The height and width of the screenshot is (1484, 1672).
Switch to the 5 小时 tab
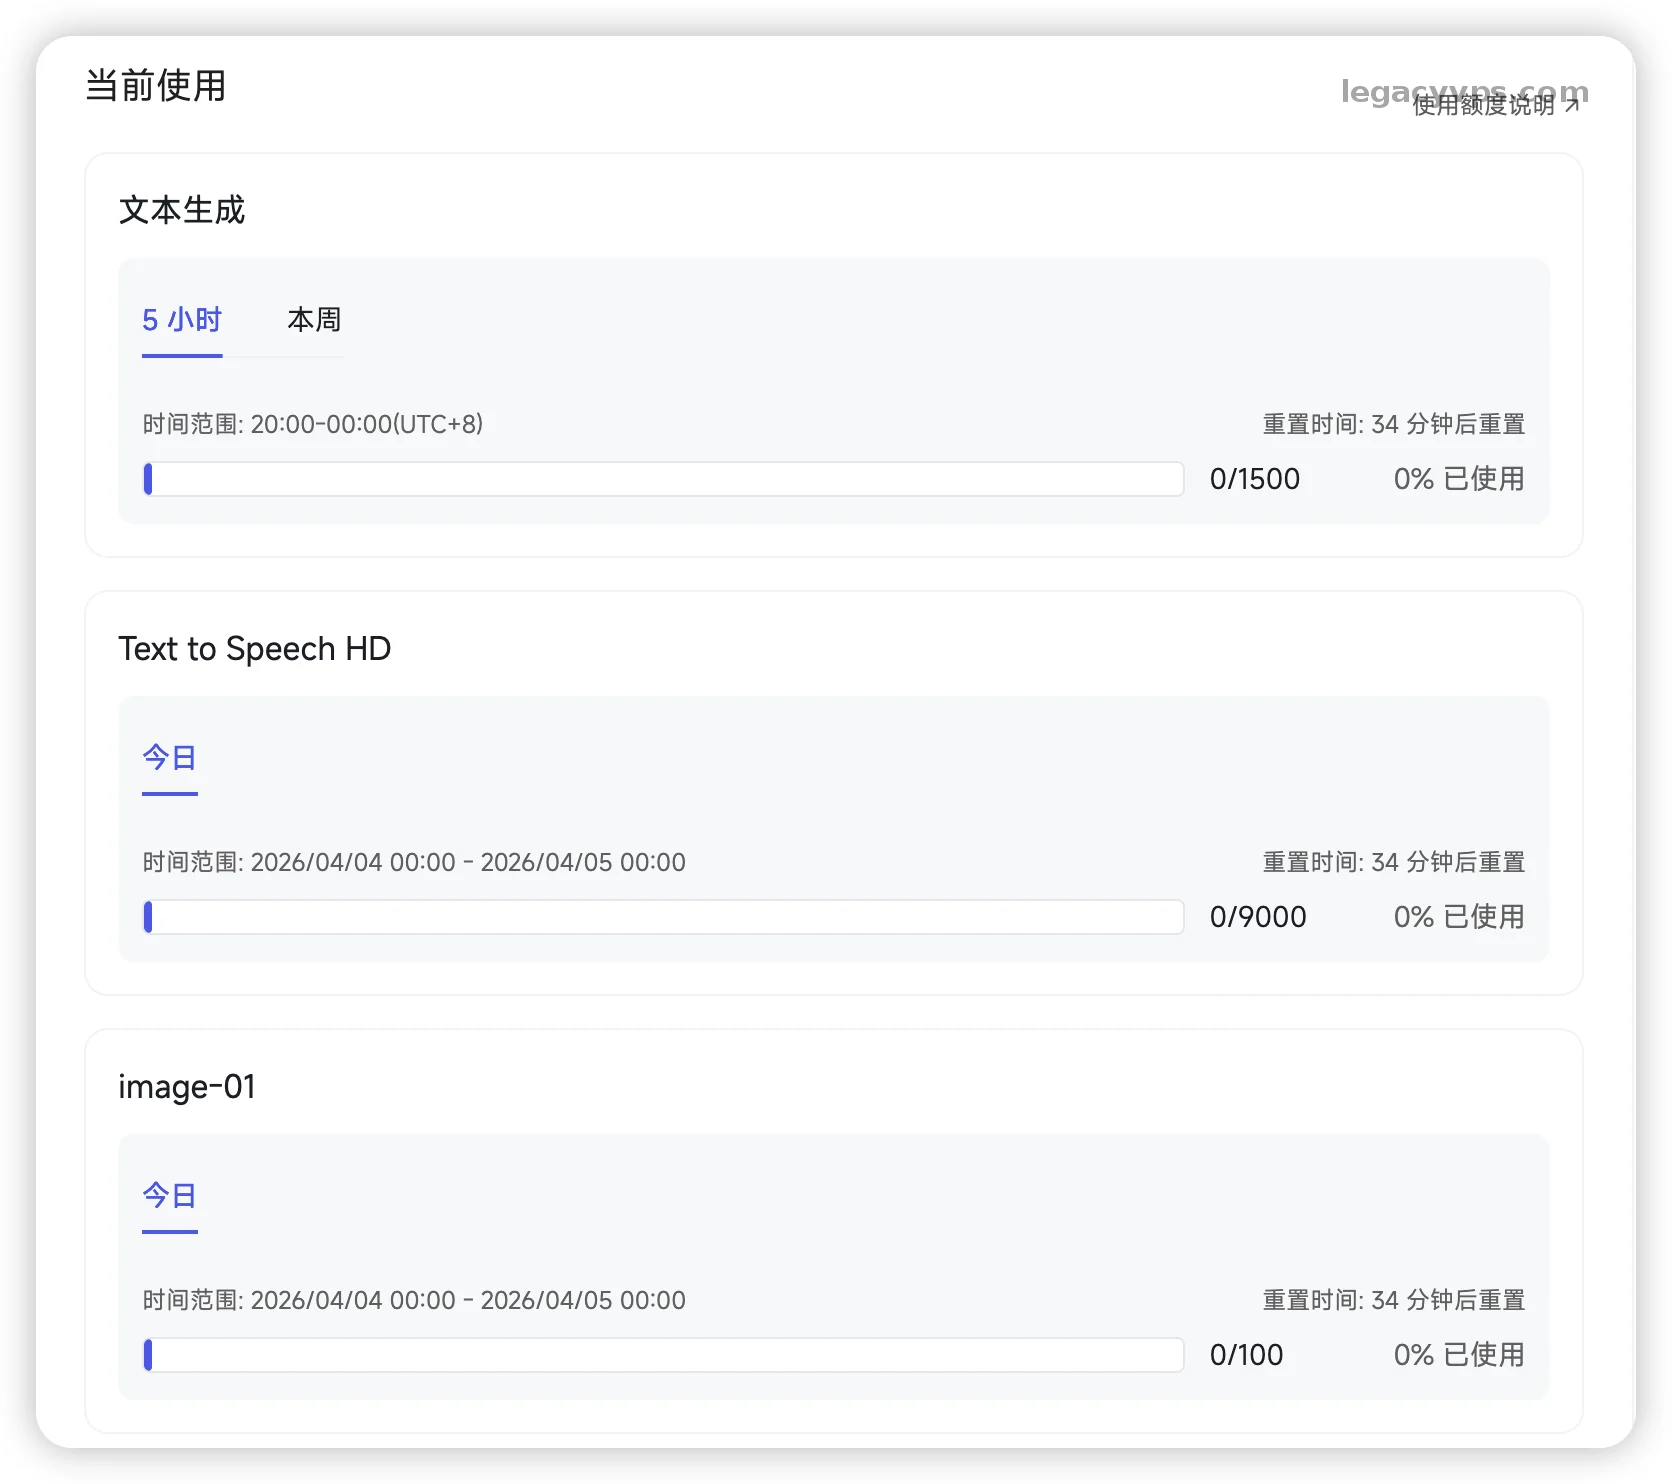coord(182,320)
